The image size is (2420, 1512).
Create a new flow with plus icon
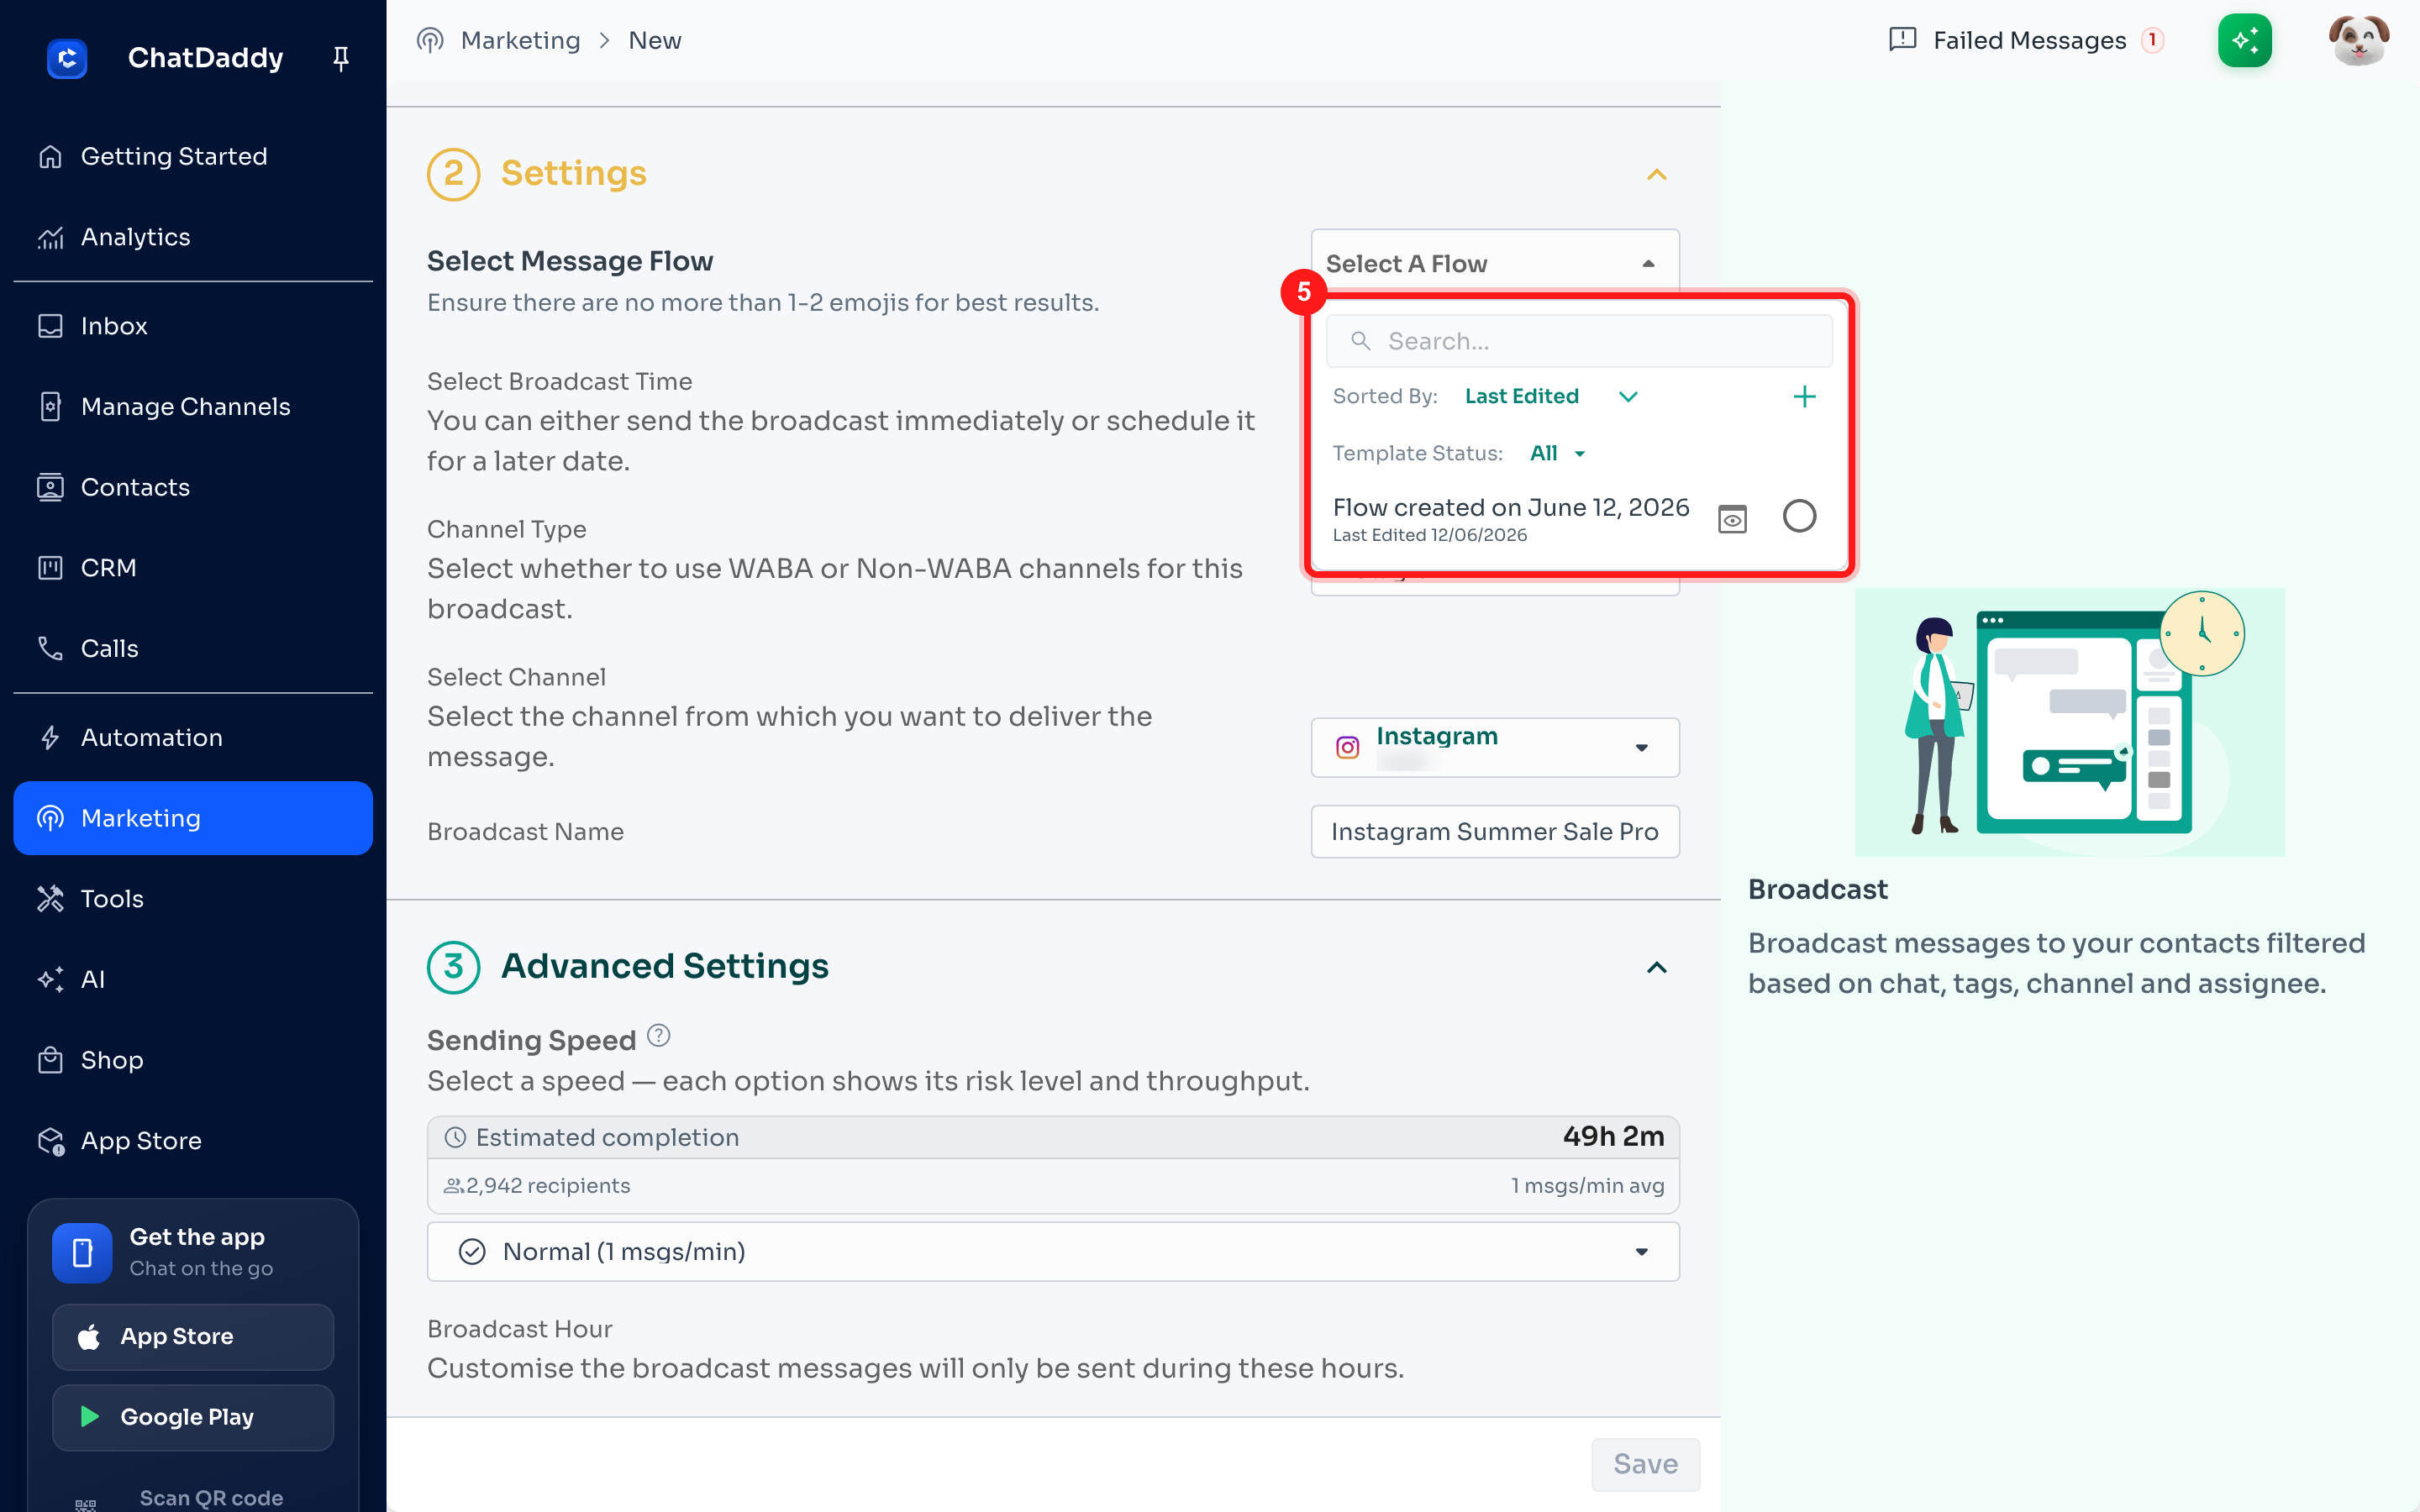point(1804,397)
